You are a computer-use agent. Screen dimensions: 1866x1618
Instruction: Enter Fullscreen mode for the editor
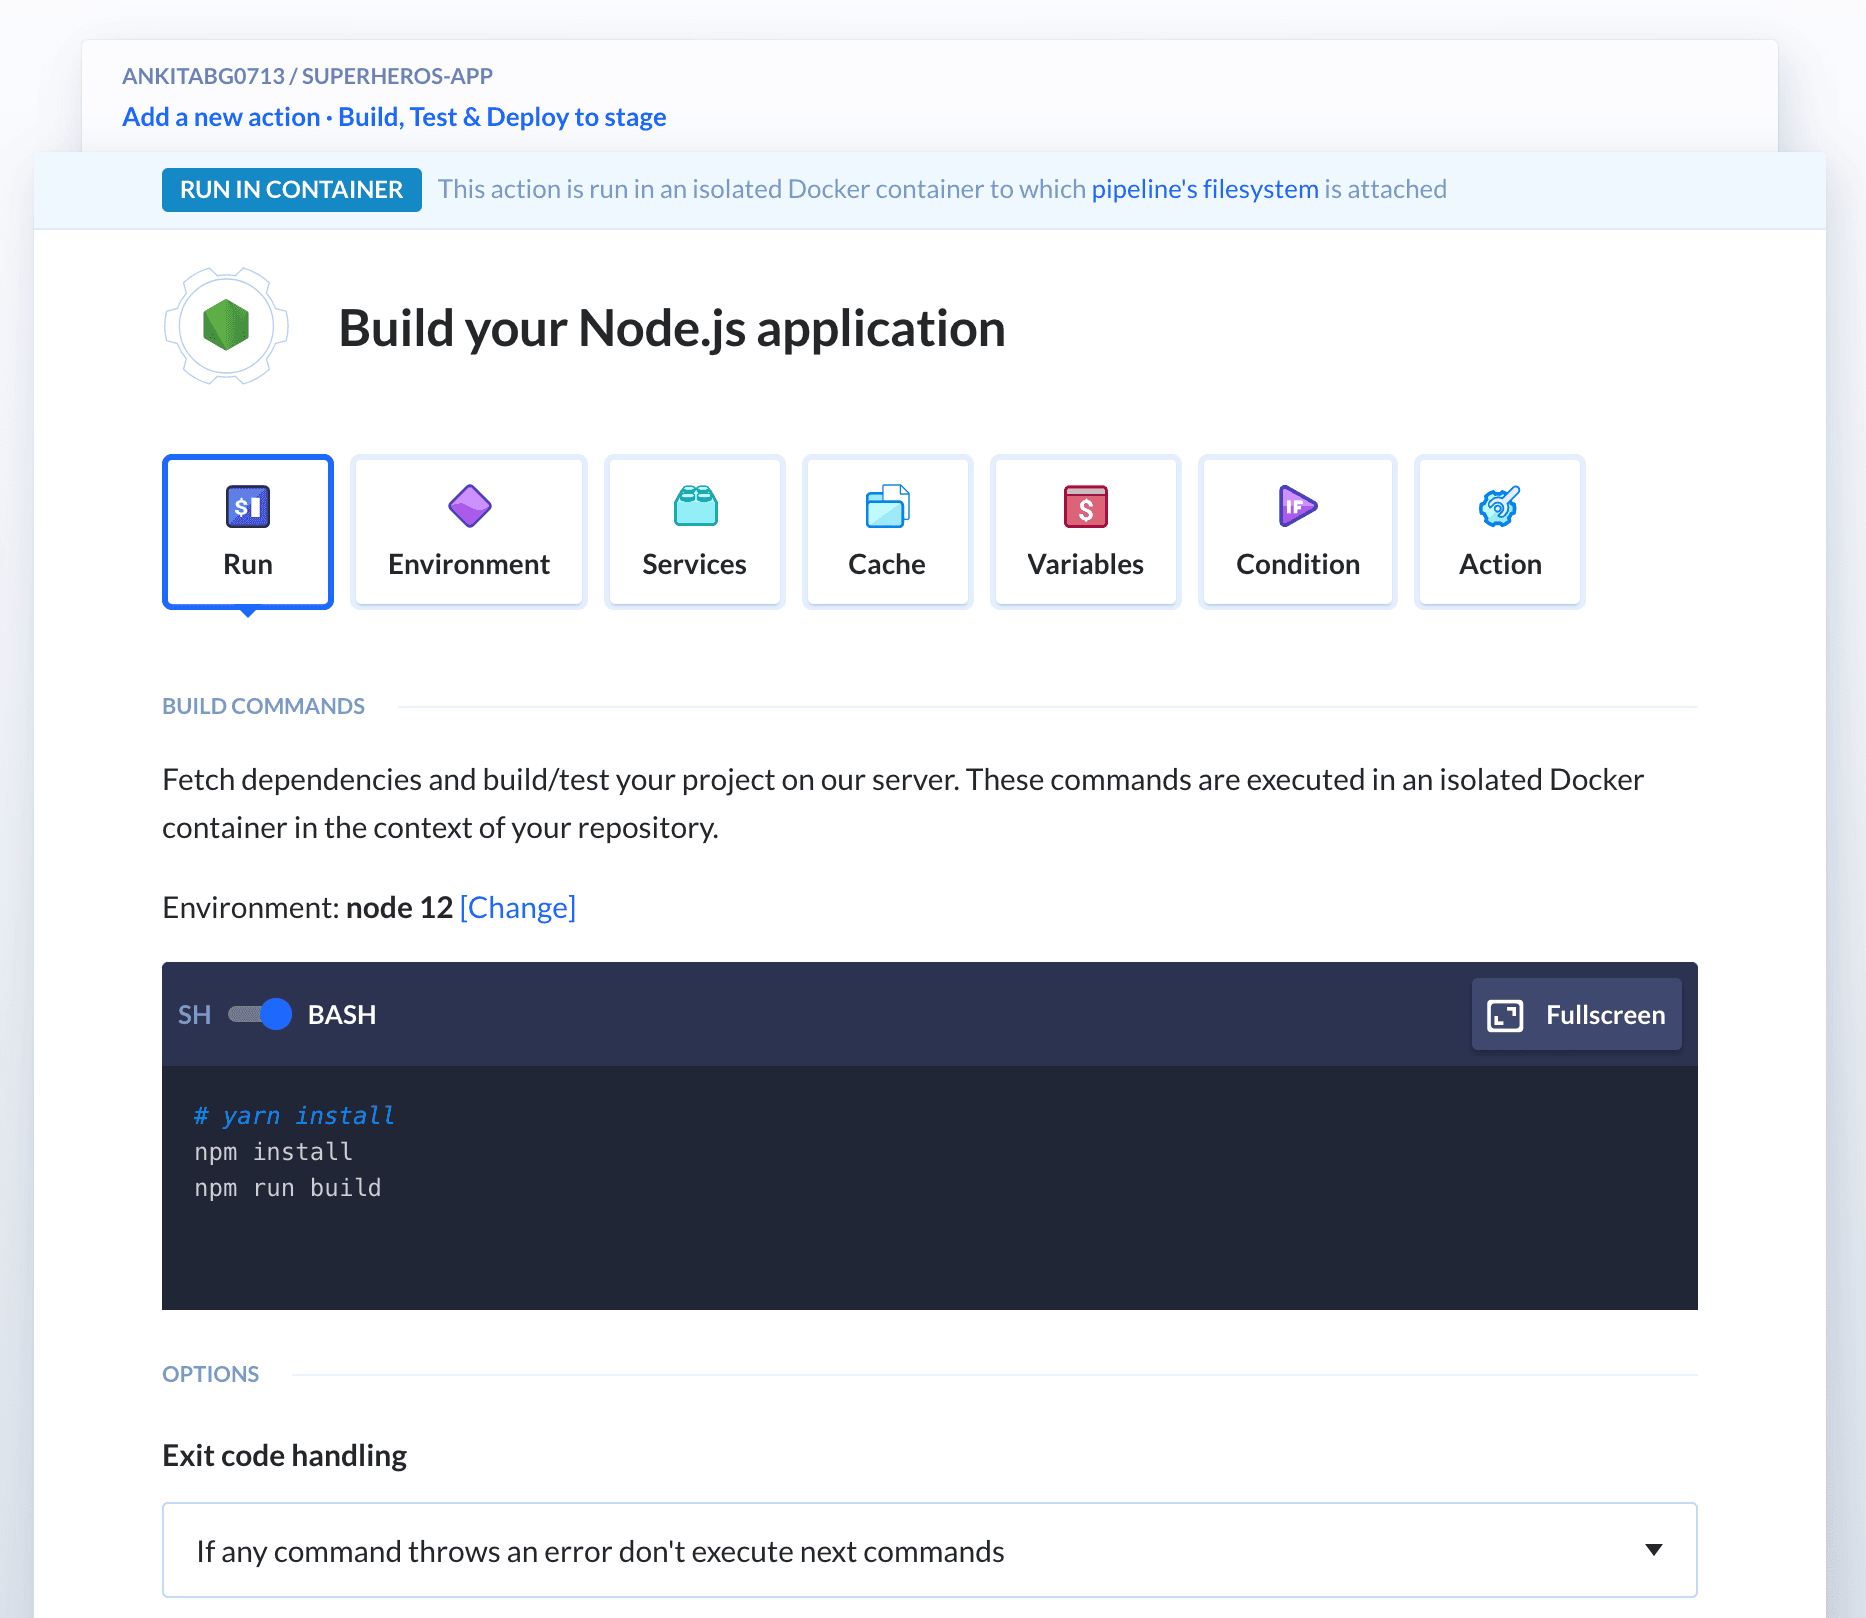pos(1575,1014)
